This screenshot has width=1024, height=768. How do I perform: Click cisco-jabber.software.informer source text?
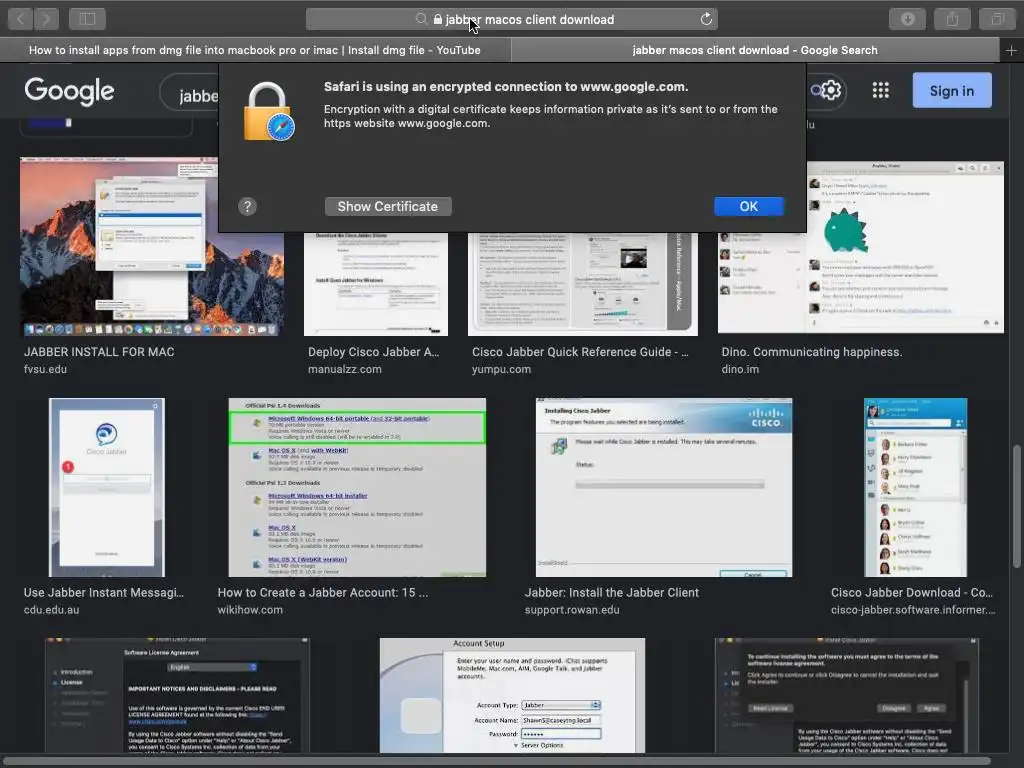[913, 610]
